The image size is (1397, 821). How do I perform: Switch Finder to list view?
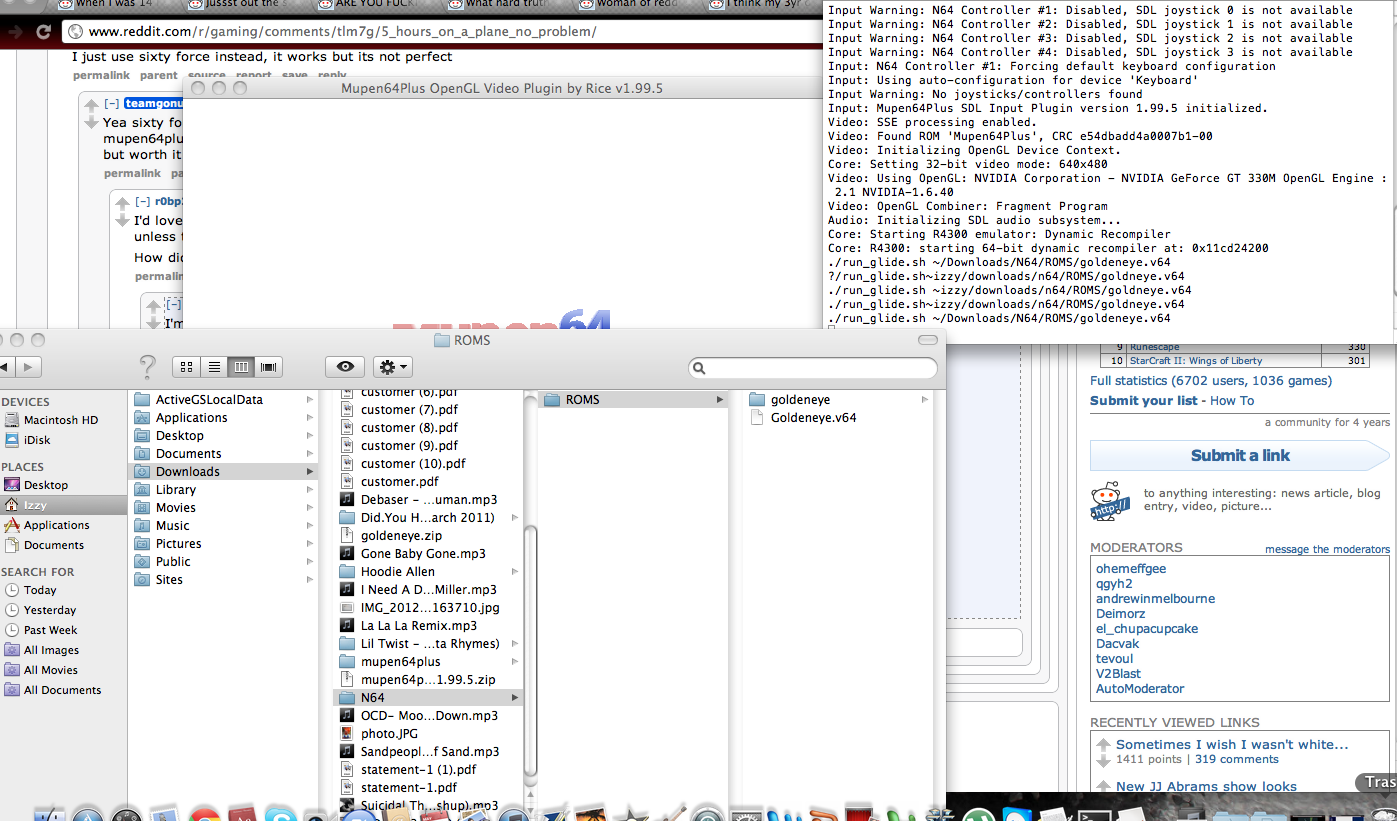pyautogui.click(x=213, y=367)
